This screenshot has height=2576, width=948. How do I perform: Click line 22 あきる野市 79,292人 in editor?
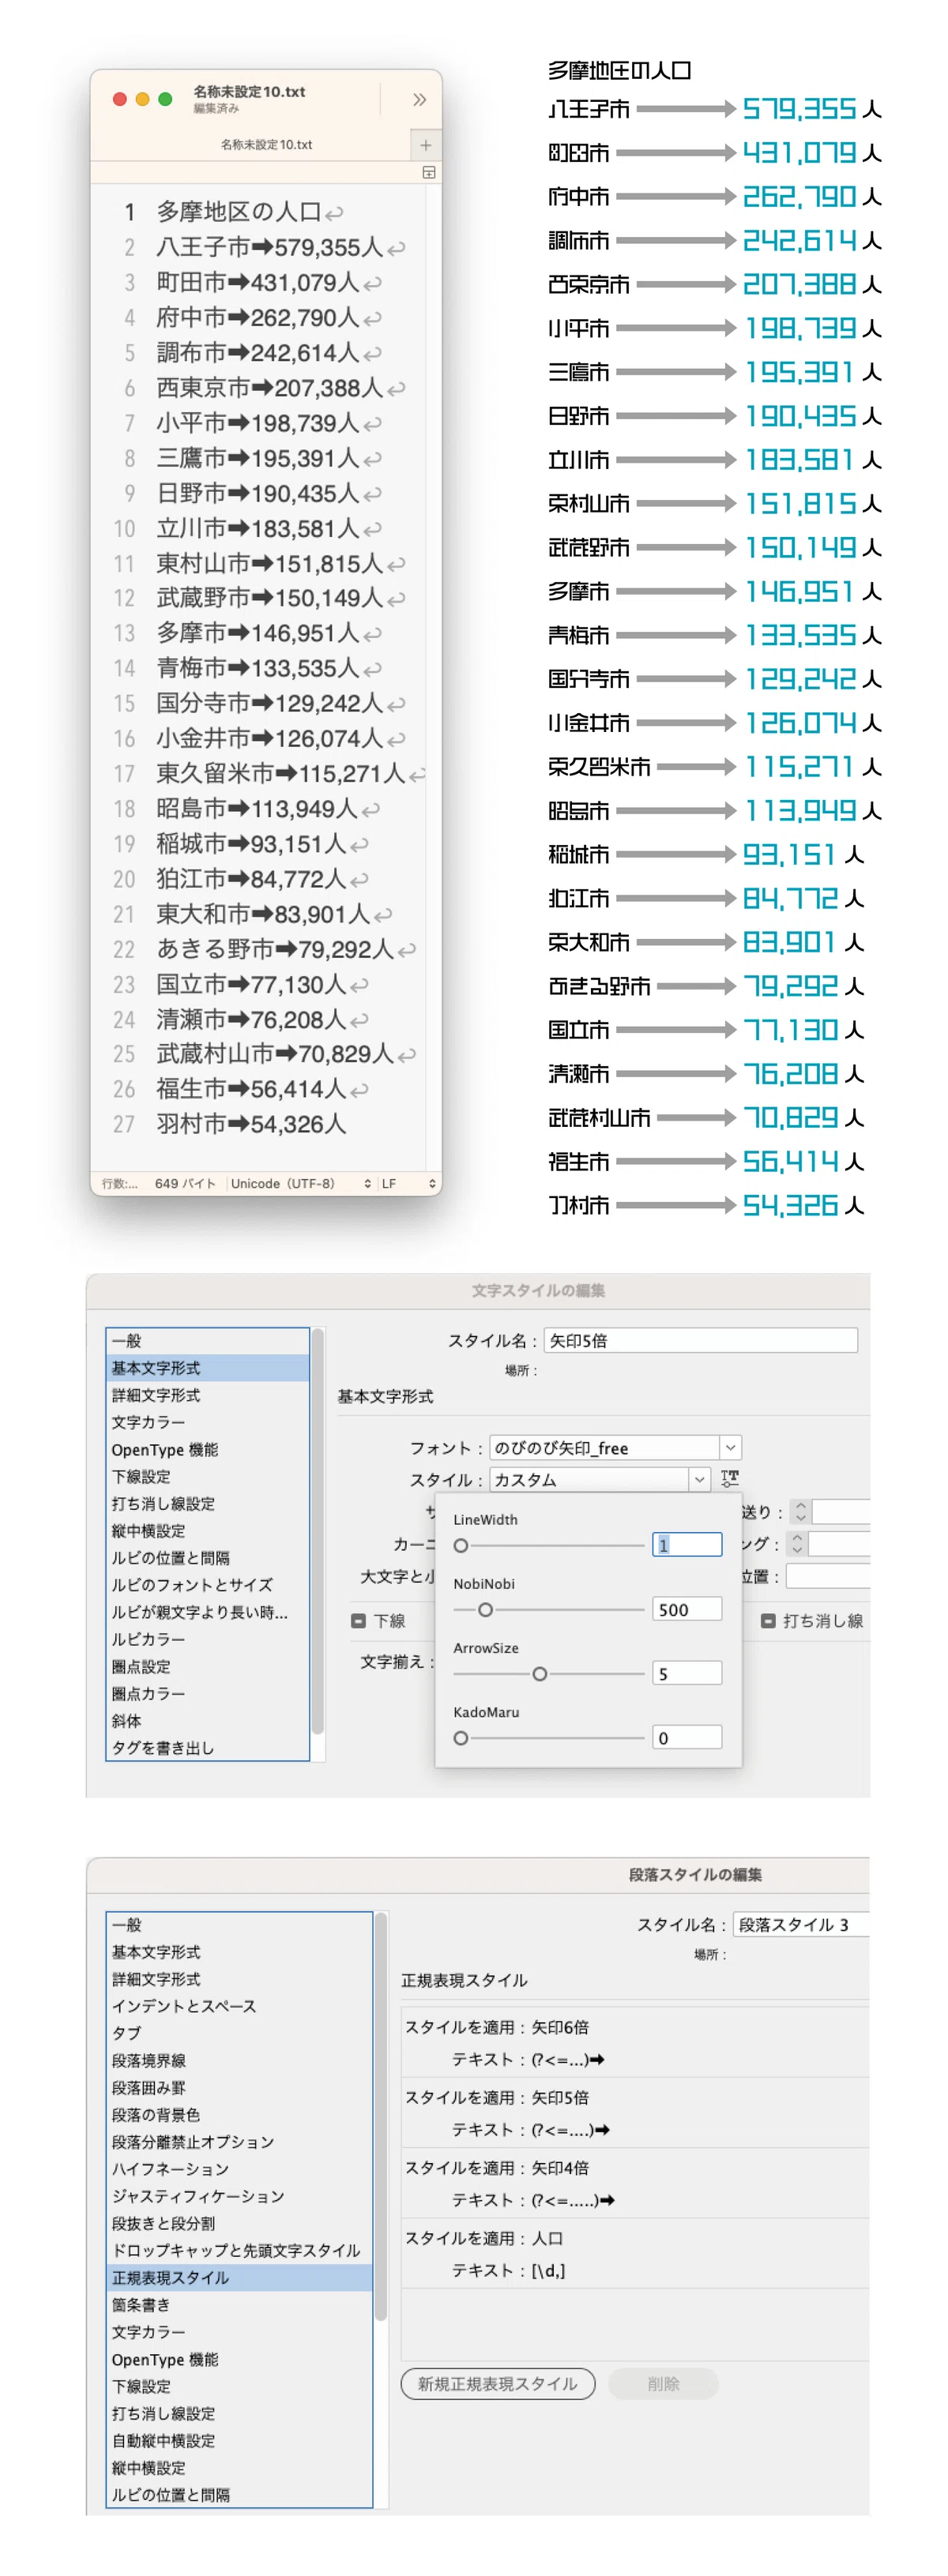coord(274,949)
